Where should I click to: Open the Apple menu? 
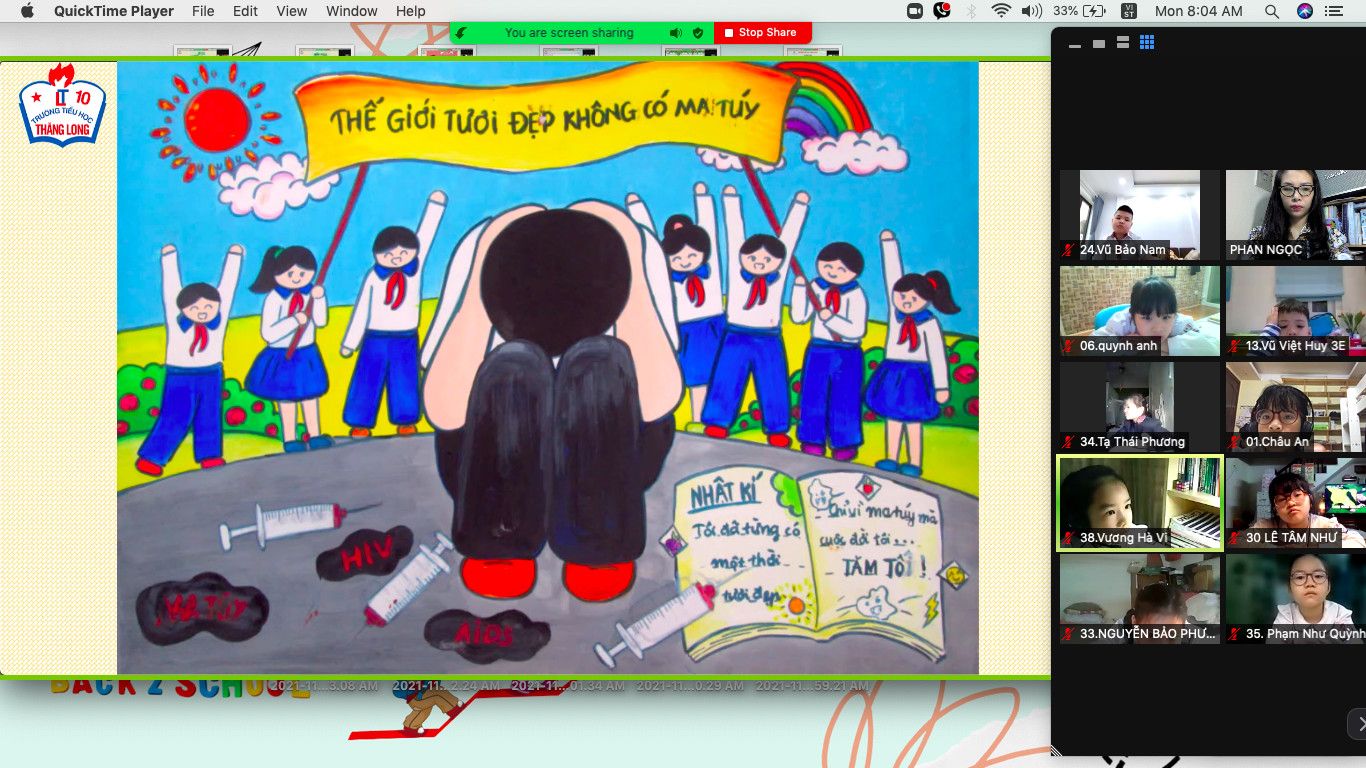click(x=27, y=11)
